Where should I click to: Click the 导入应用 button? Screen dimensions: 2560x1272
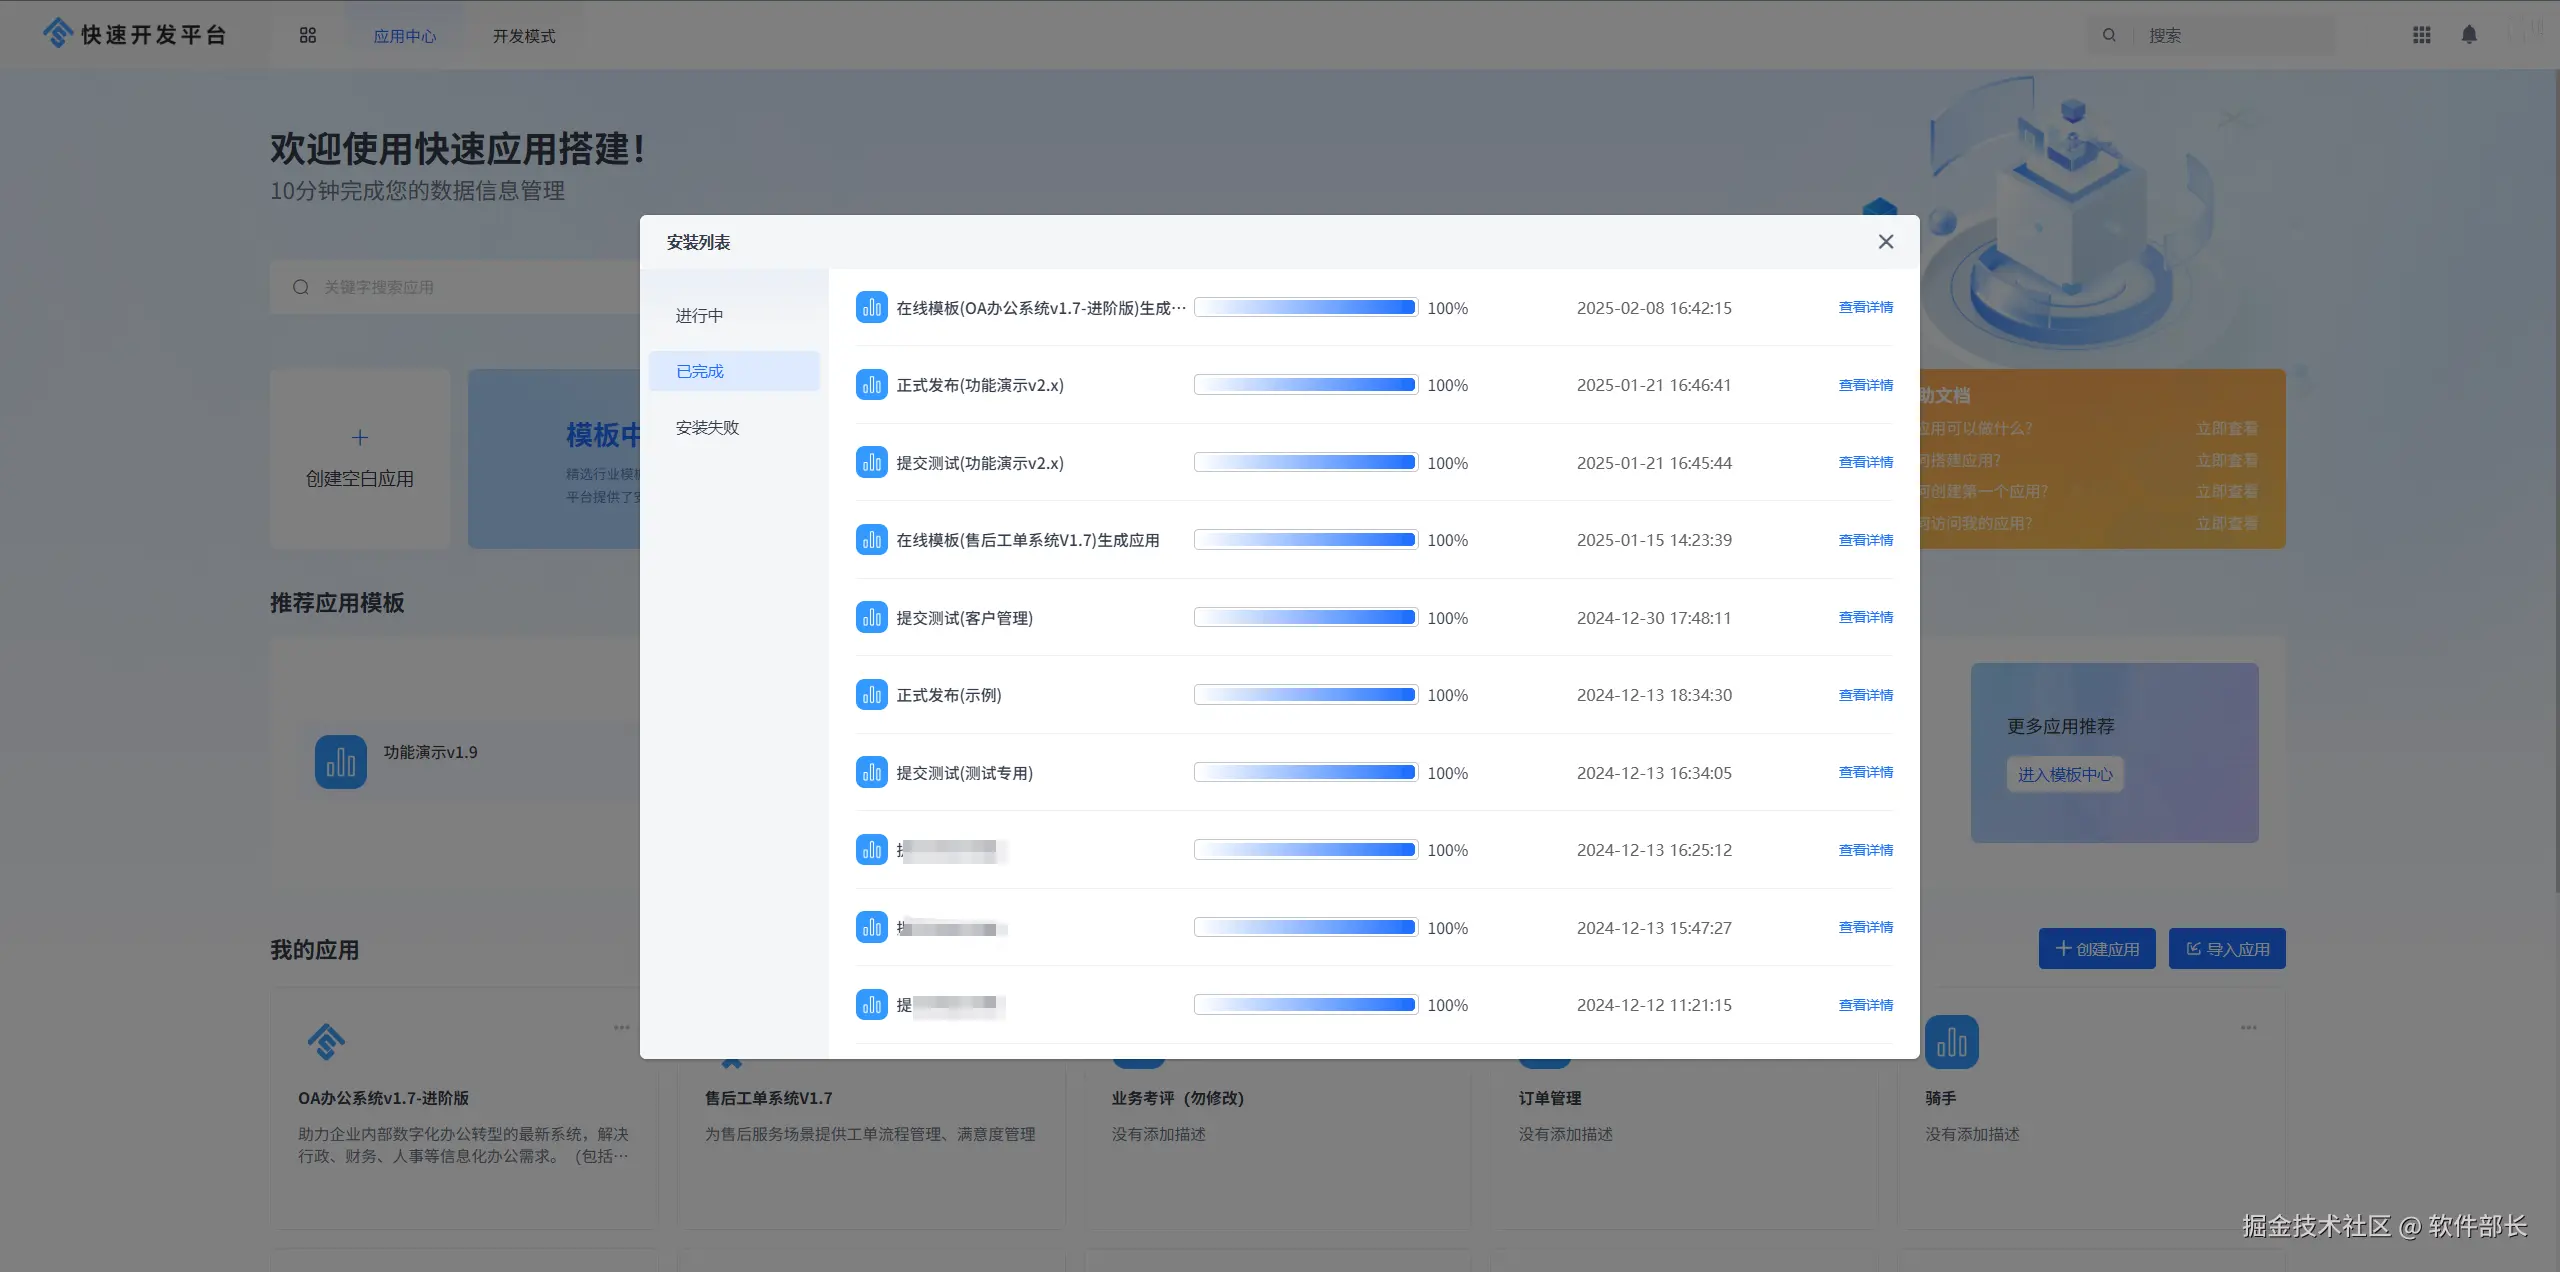click(x=2227, y=949)
